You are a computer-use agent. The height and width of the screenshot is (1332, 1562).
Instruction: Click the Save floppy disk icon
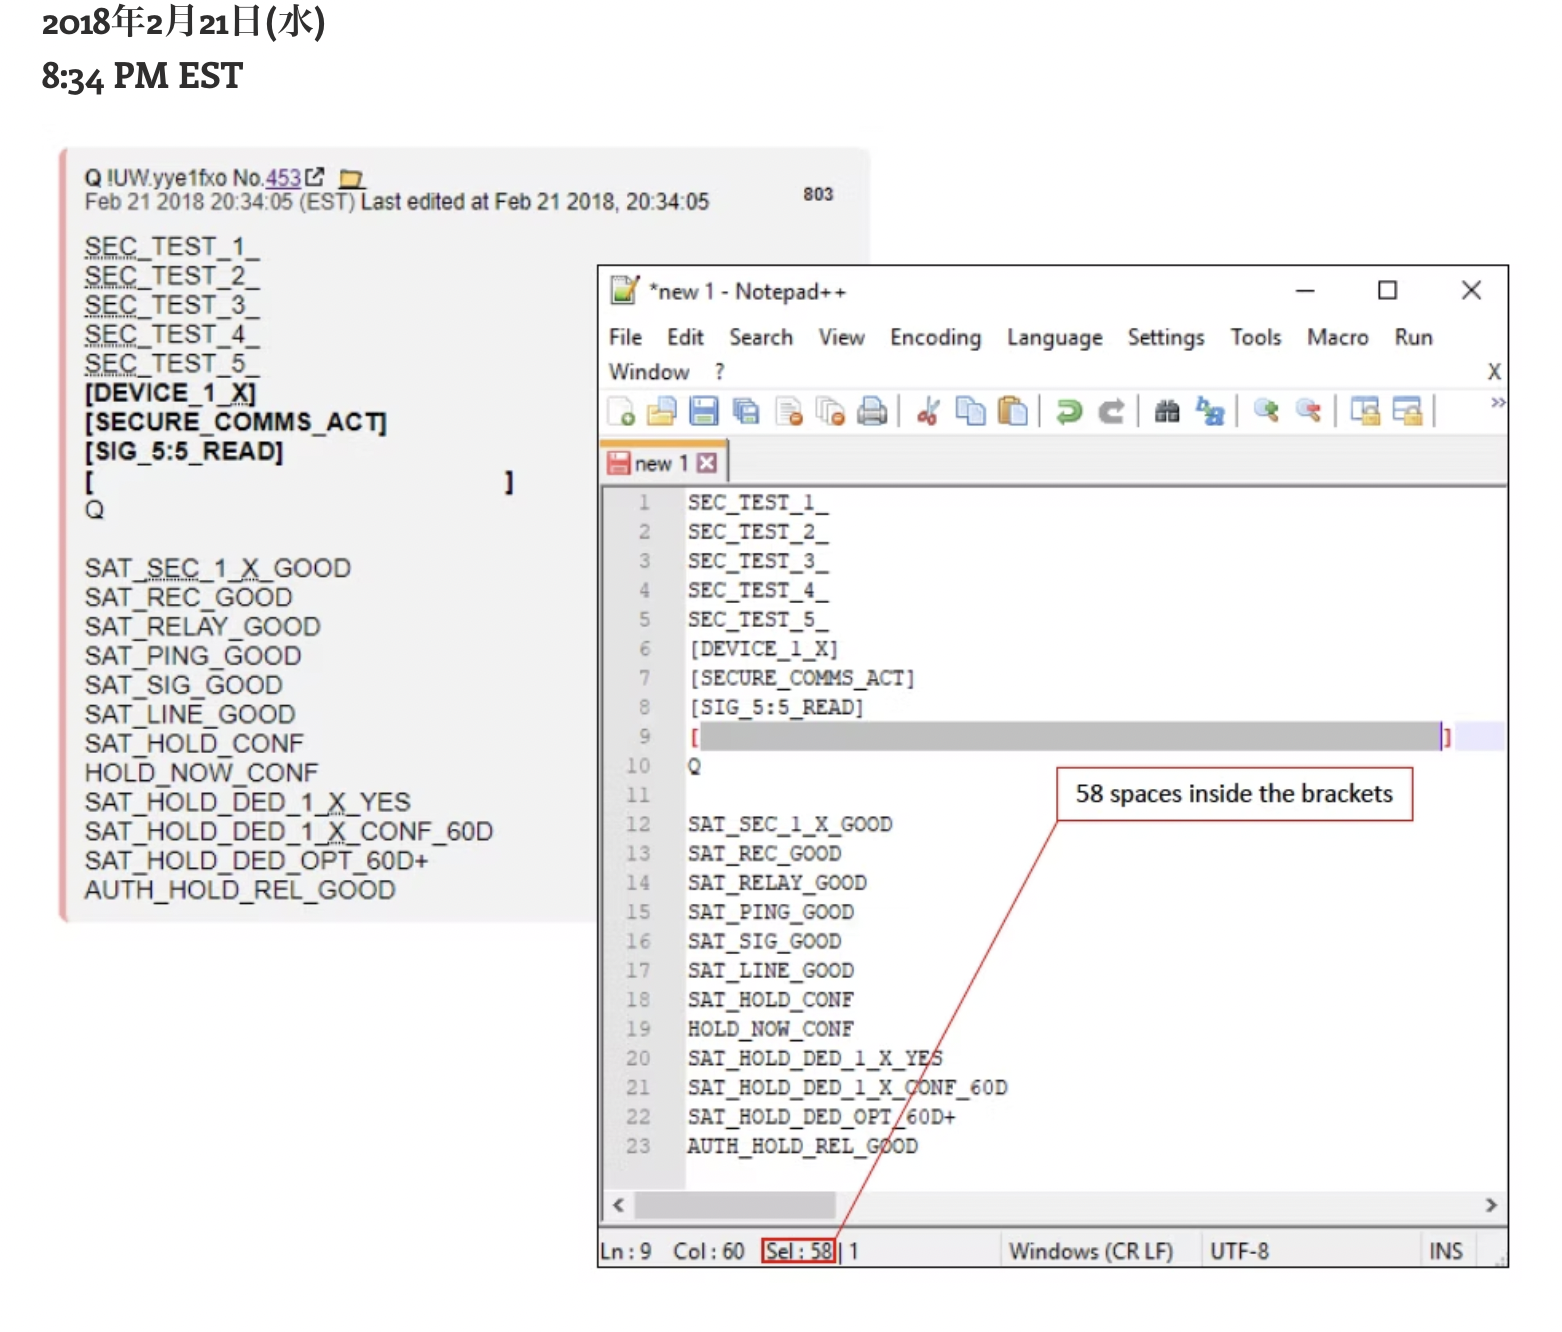704,411
